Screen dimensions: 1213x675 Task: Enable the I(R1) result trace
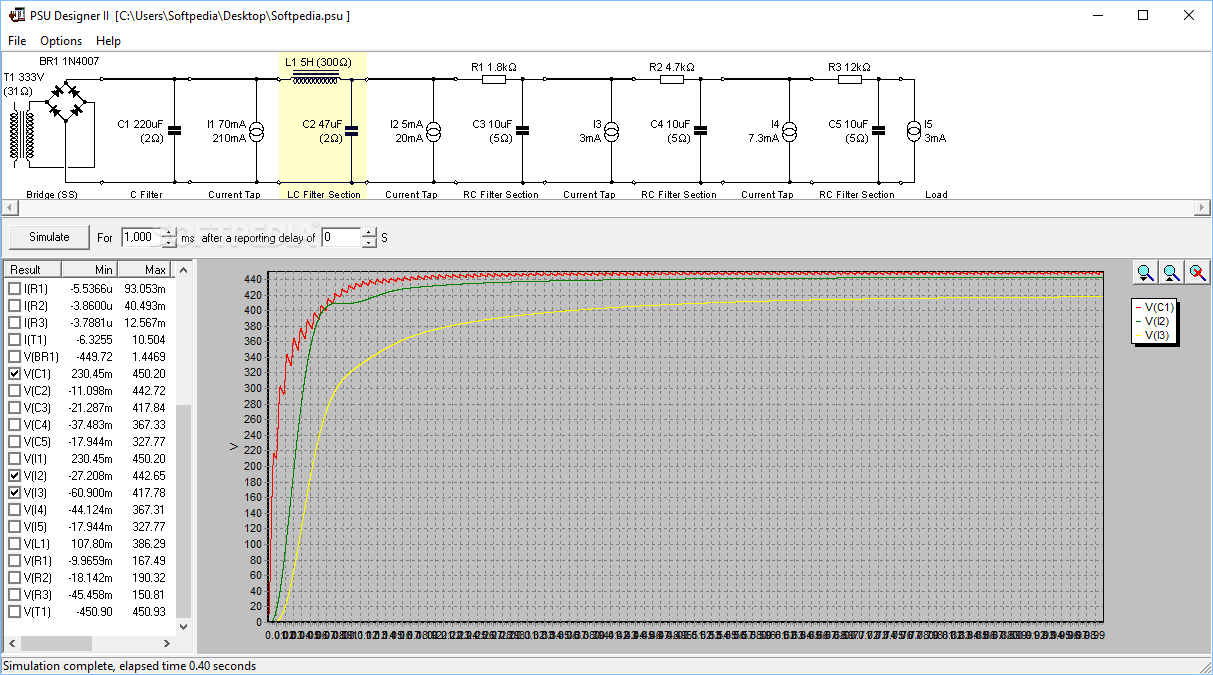tap(14, 288)
